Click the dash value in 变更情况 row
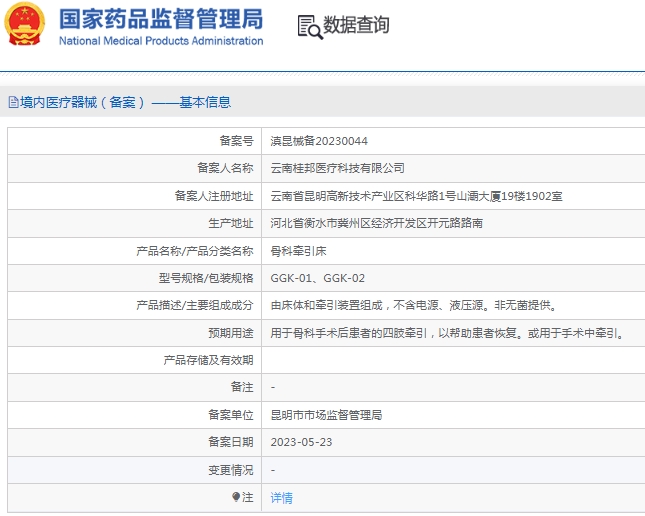 point(273,470)
